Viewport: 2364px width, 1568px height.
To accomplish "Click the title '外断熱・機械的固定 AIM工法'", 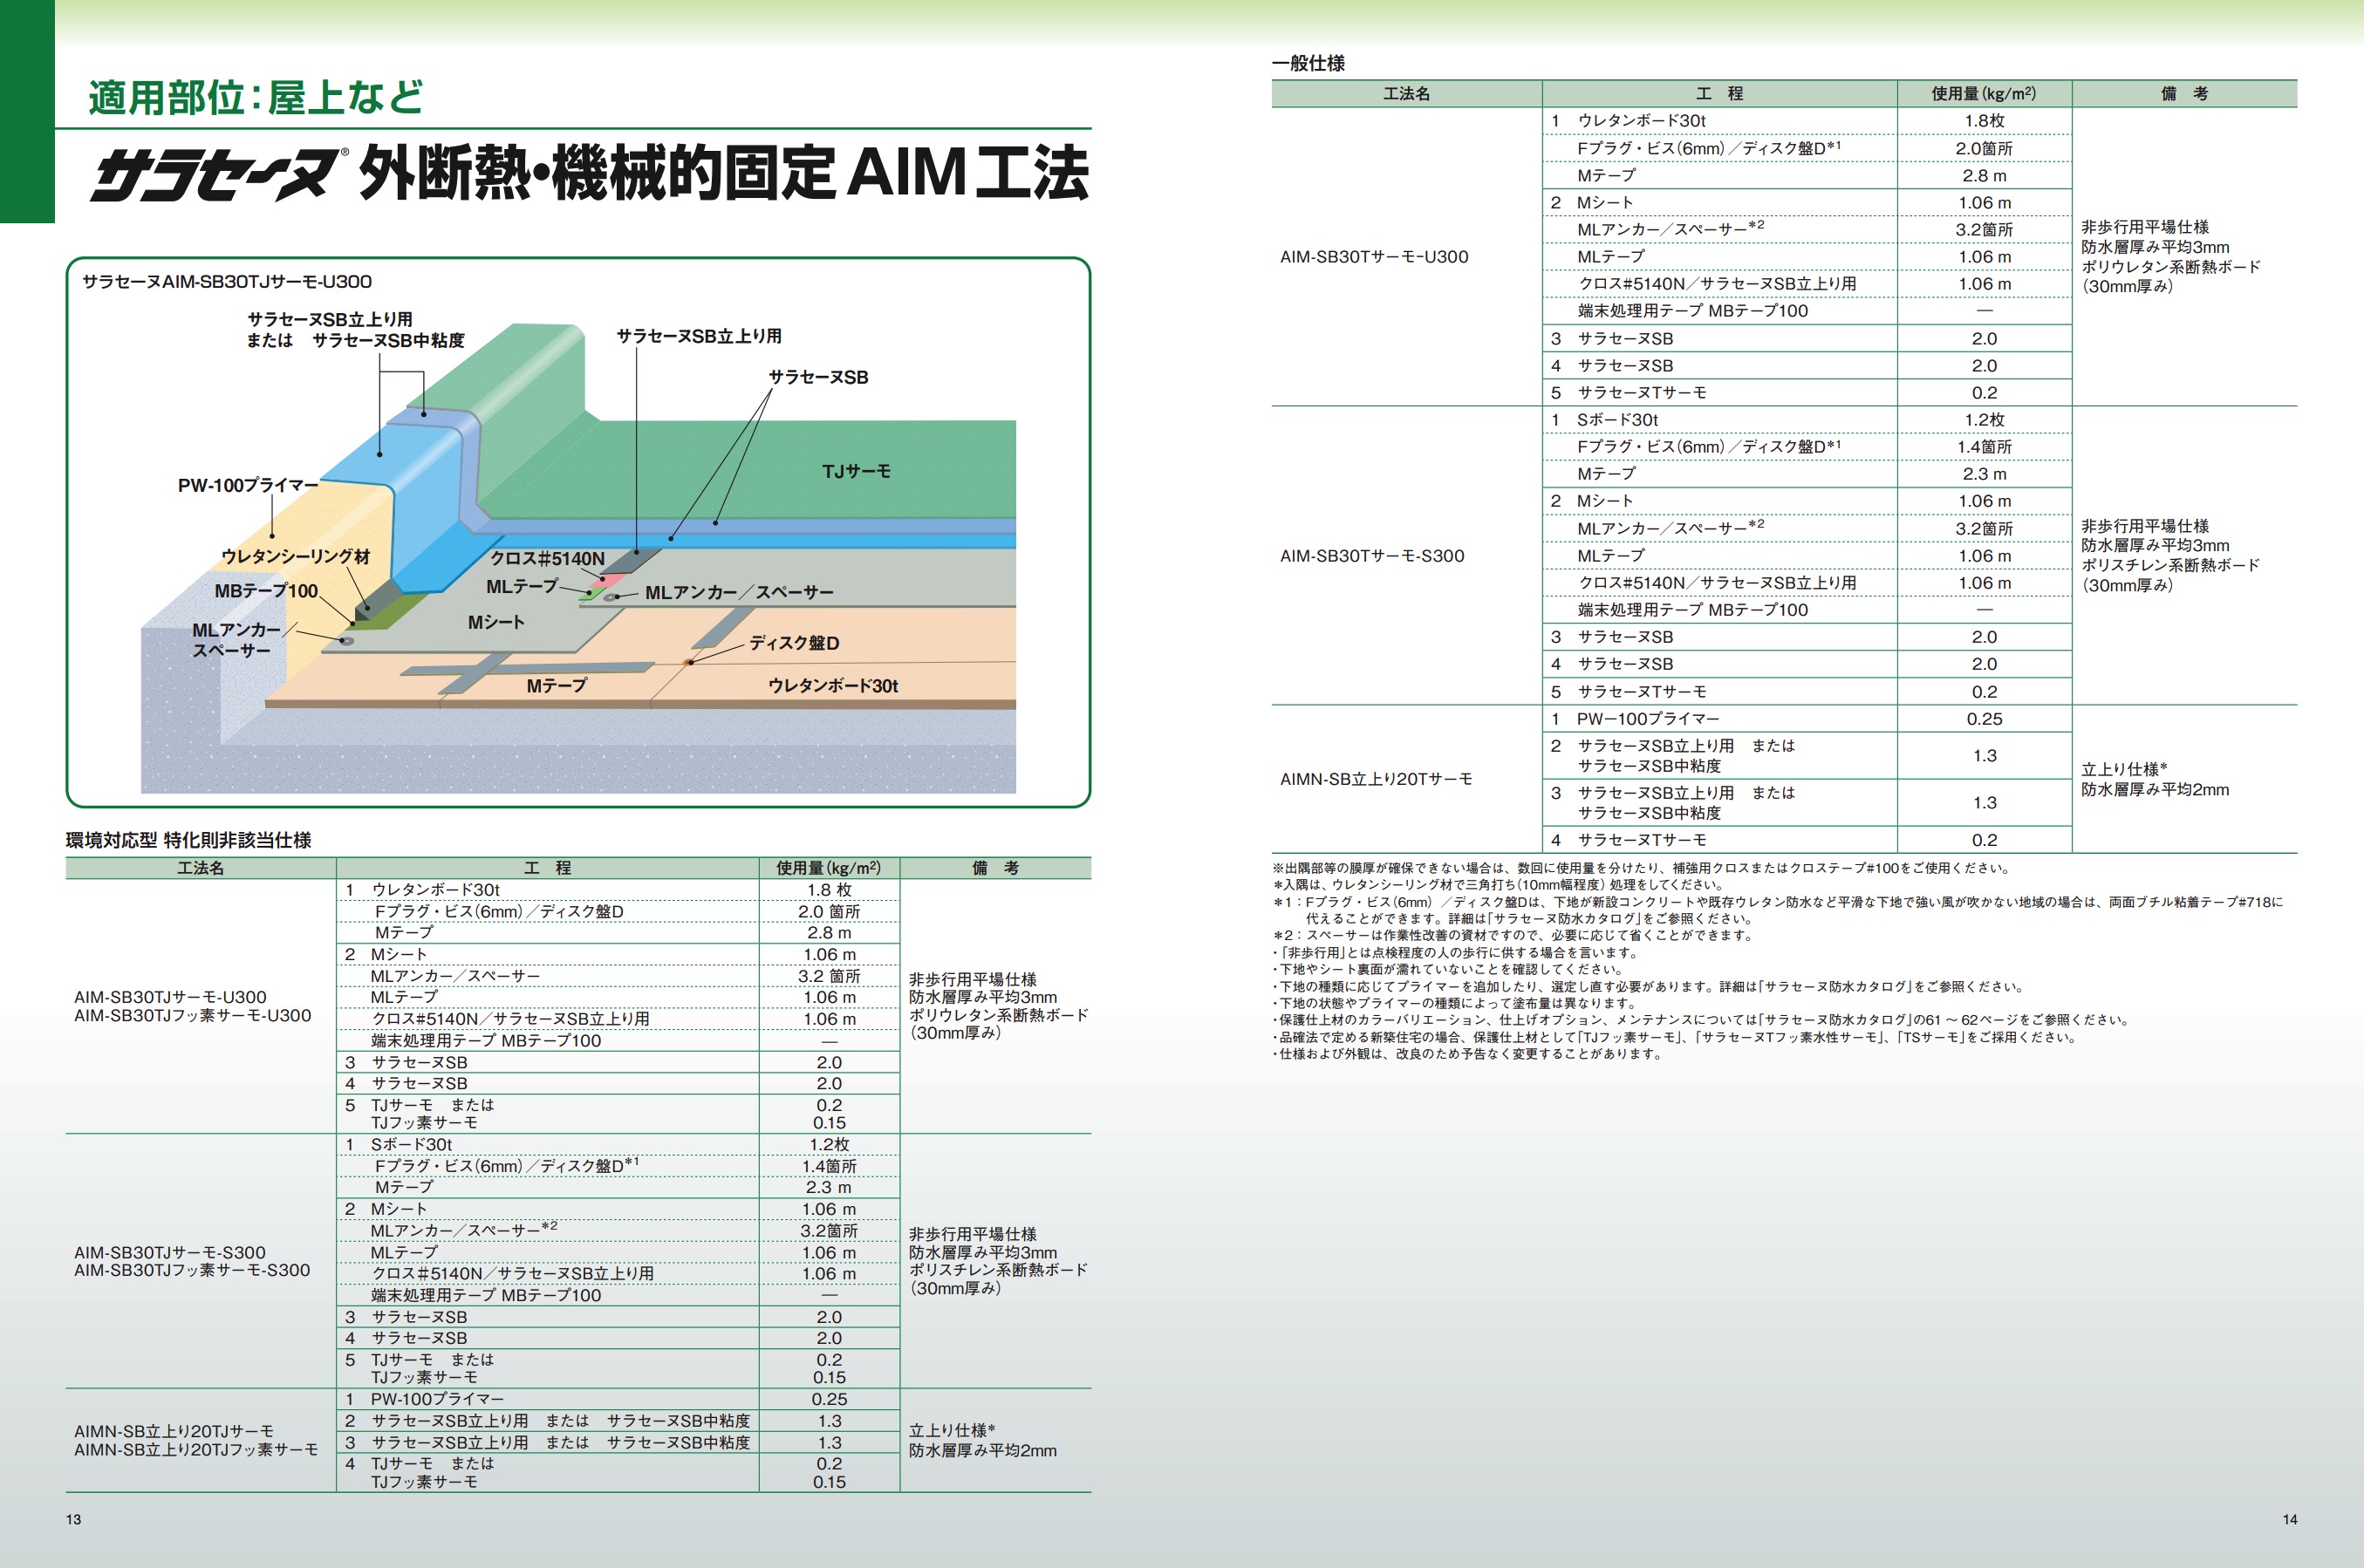I will [723, 173].
